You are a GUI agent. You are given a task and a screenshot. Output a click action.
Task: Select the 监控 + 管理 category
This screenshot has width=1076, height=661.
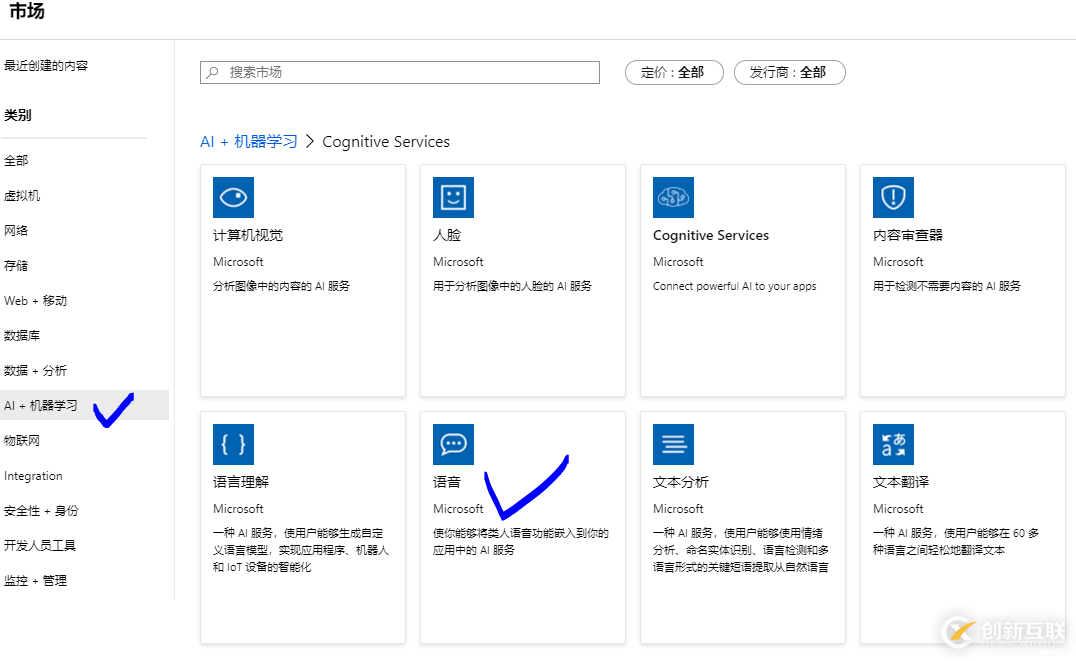click(x=35, y=581)
